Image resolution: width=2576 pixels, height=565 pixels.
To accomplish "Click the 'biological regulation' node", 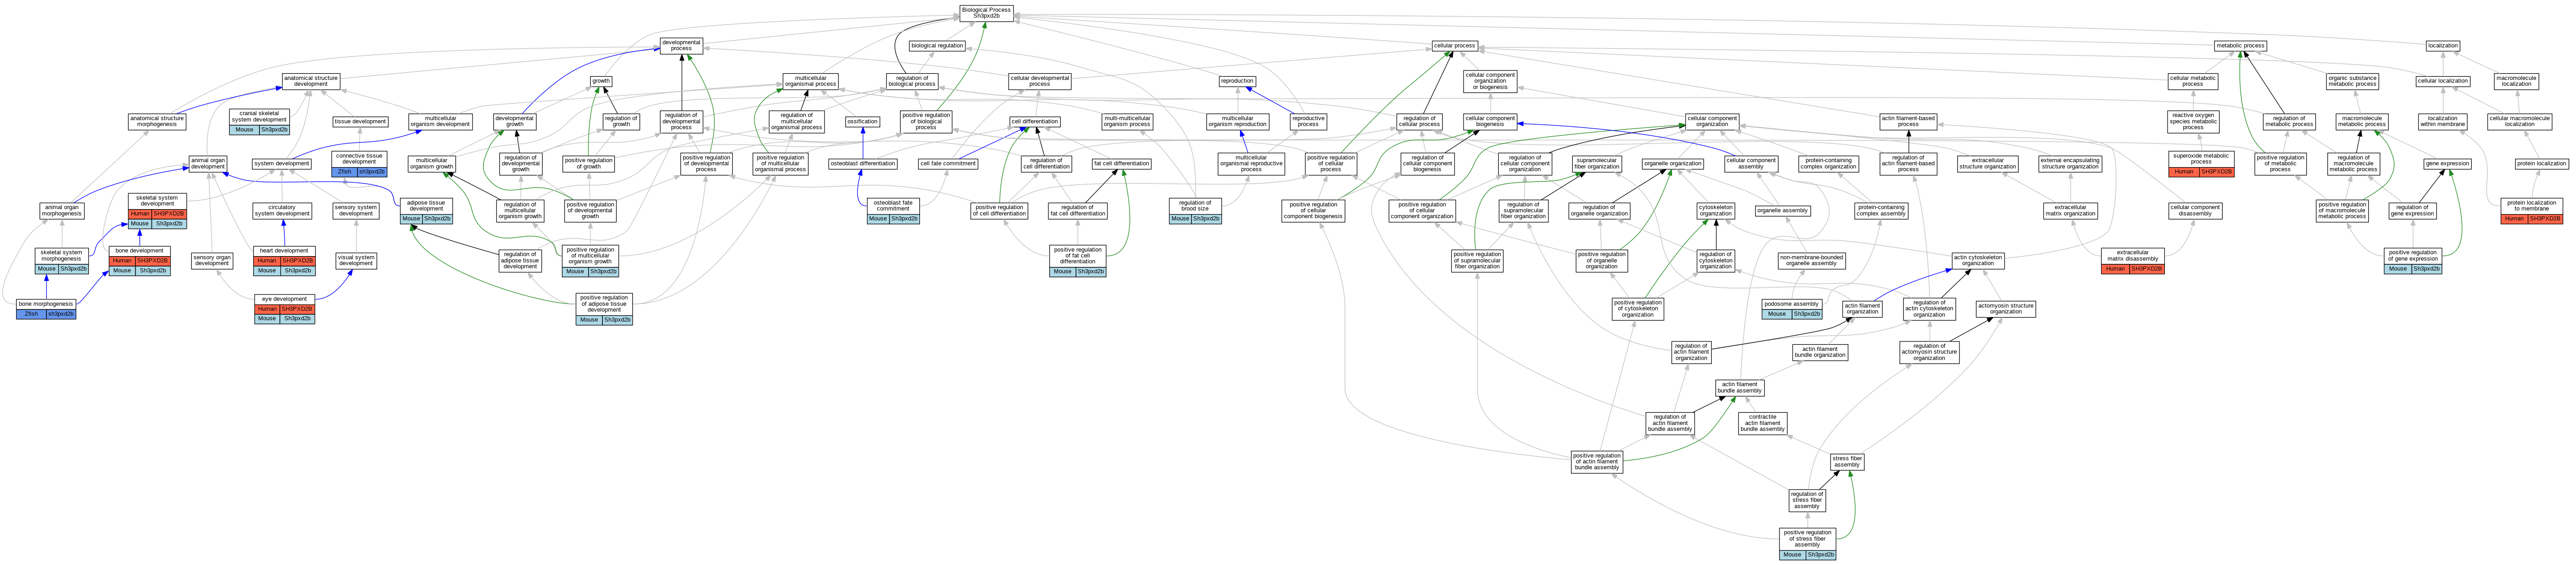I will pos(937,46).
